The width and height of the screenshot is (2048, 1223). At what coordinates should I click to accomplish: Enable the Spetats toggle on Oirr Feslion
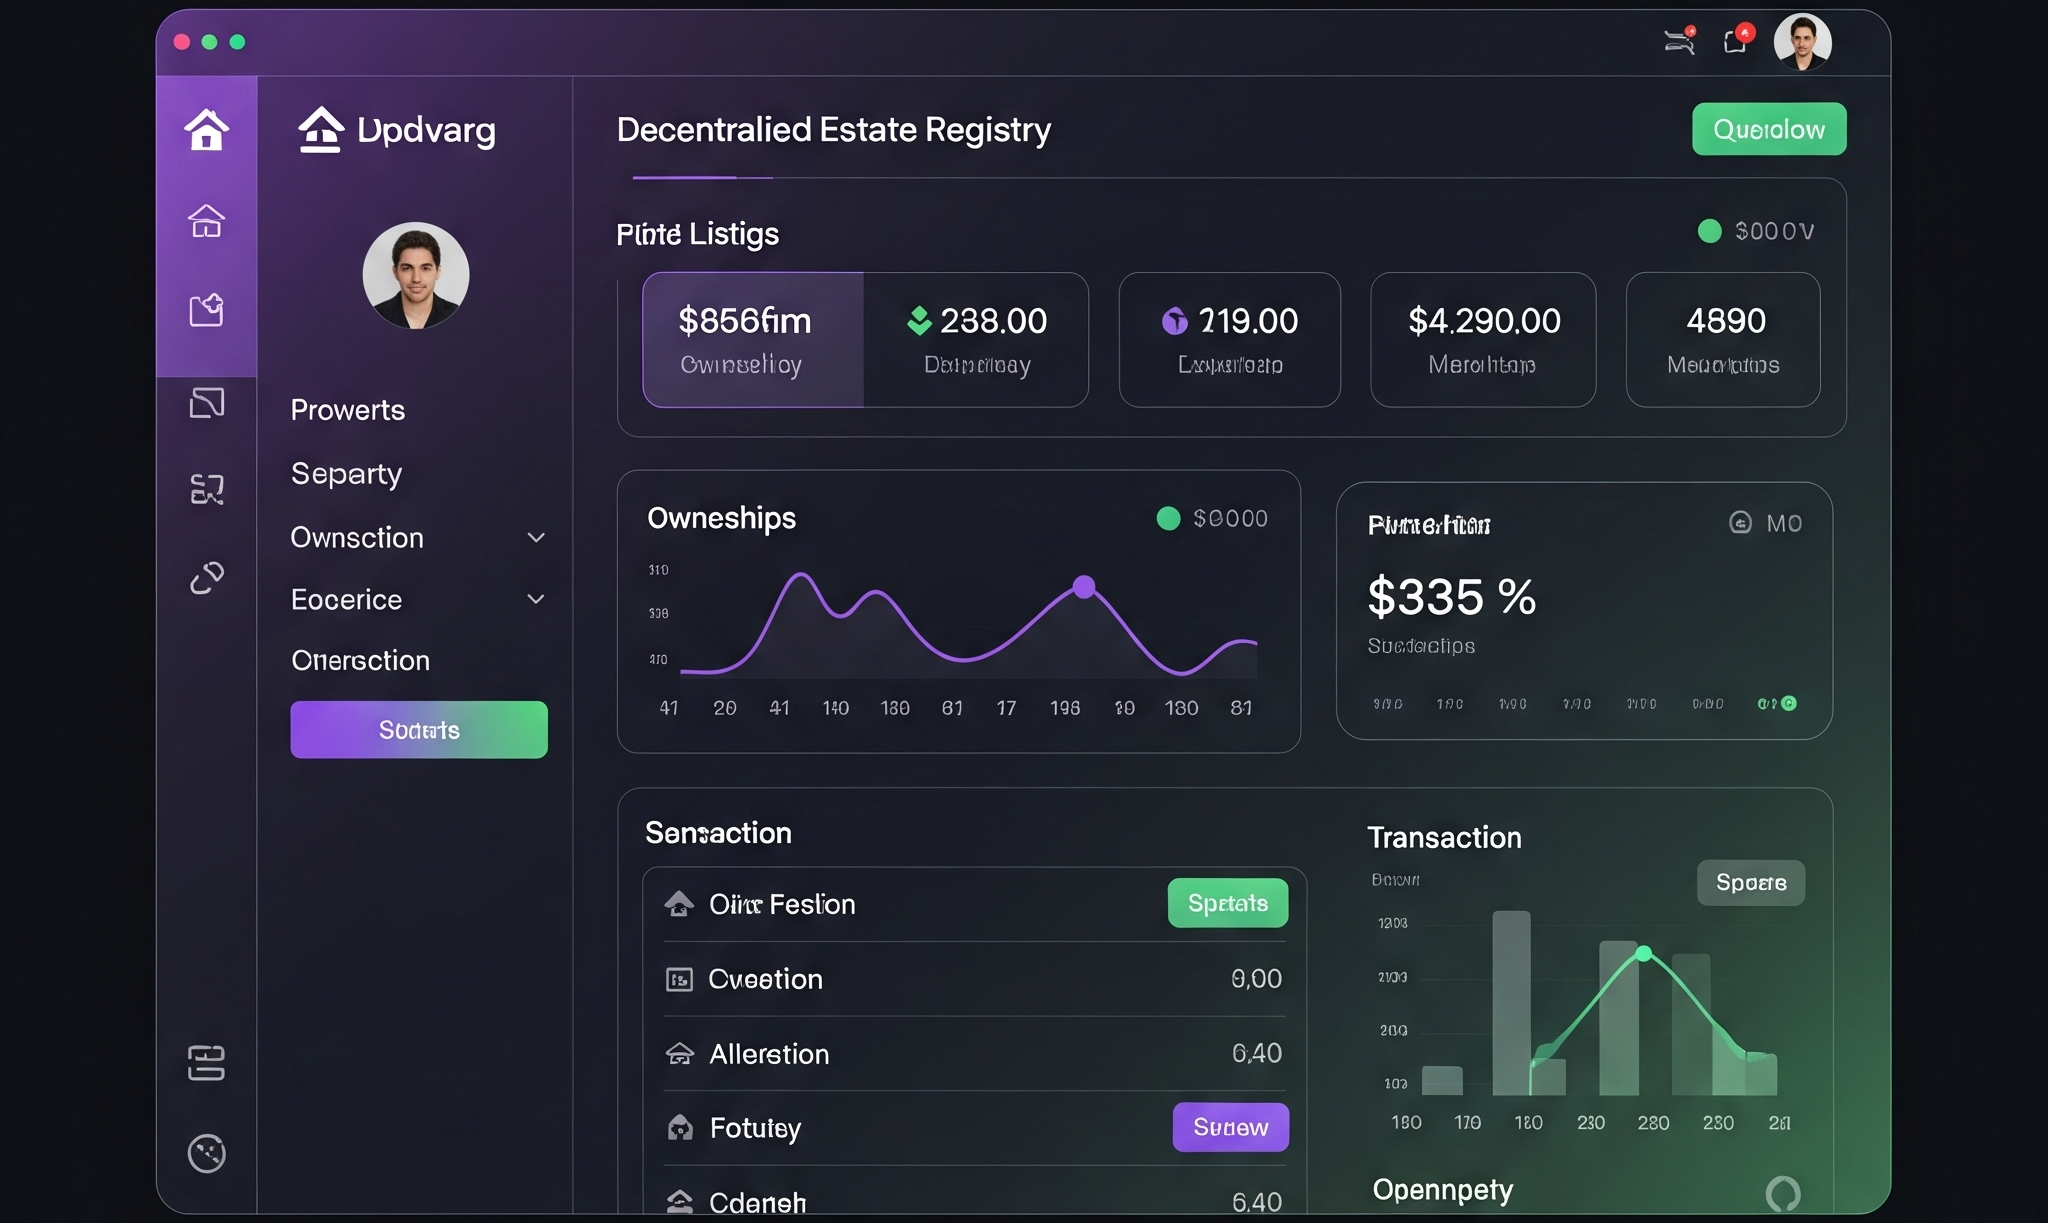point(1227,903)
